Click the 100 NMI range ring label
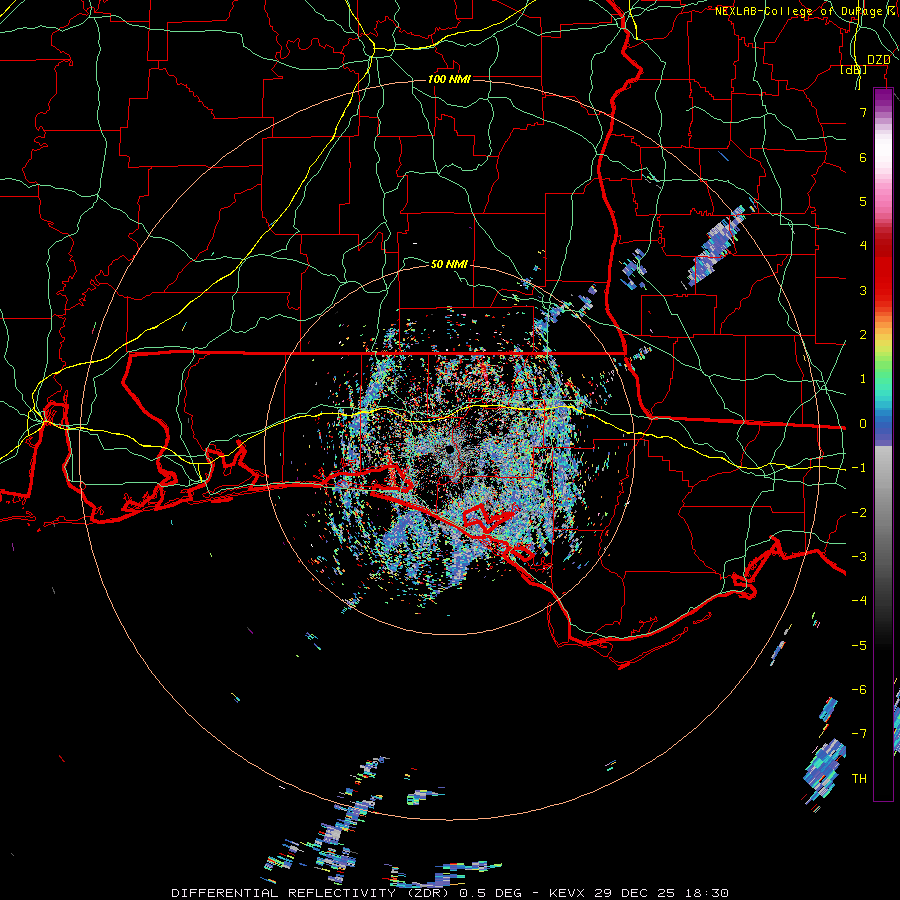 (449, 79)
